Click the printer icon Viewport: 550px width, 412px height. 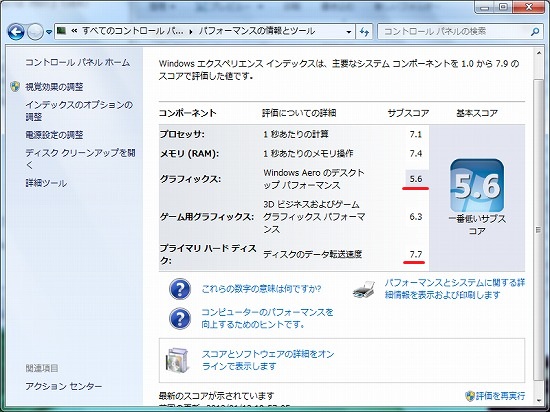[x=364, y=290]
